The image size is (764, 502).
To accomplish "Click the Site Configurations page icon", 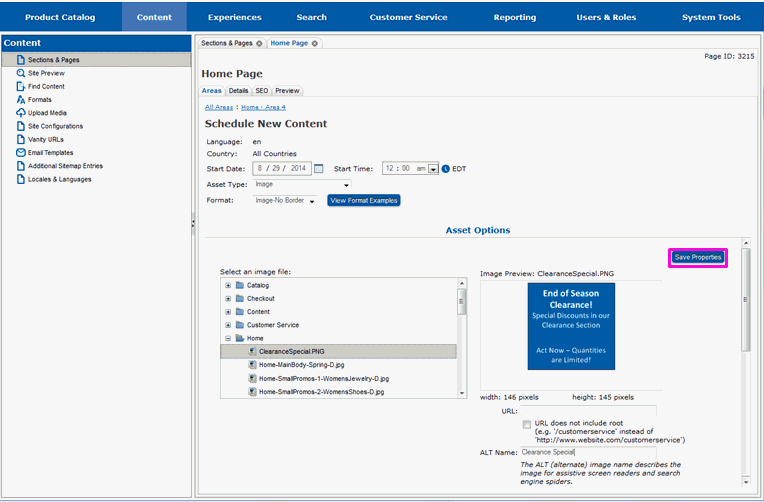I will (20, 126).
